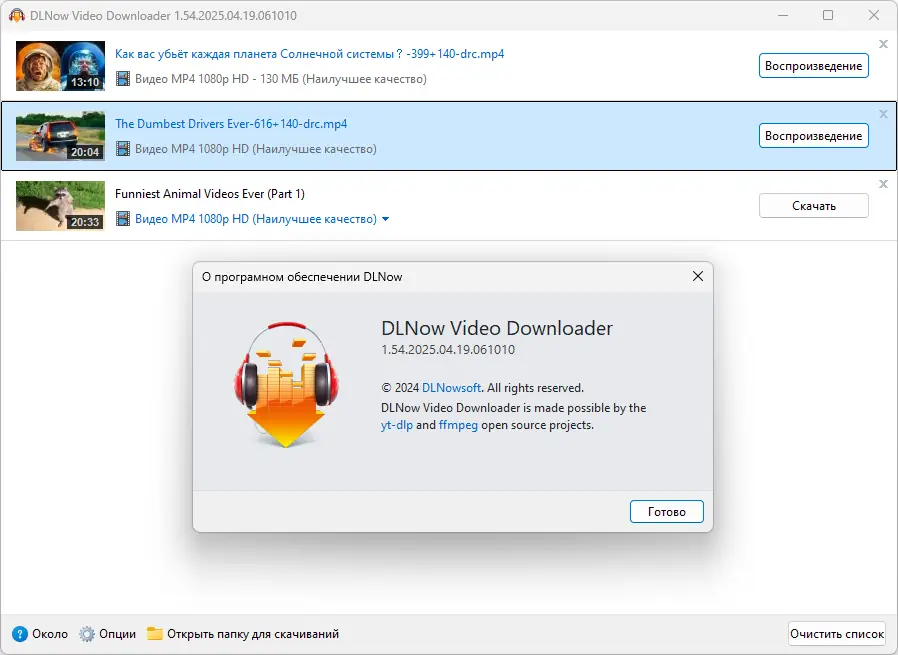Click Скачать for Funniest Animal Videos

point(813,206)
